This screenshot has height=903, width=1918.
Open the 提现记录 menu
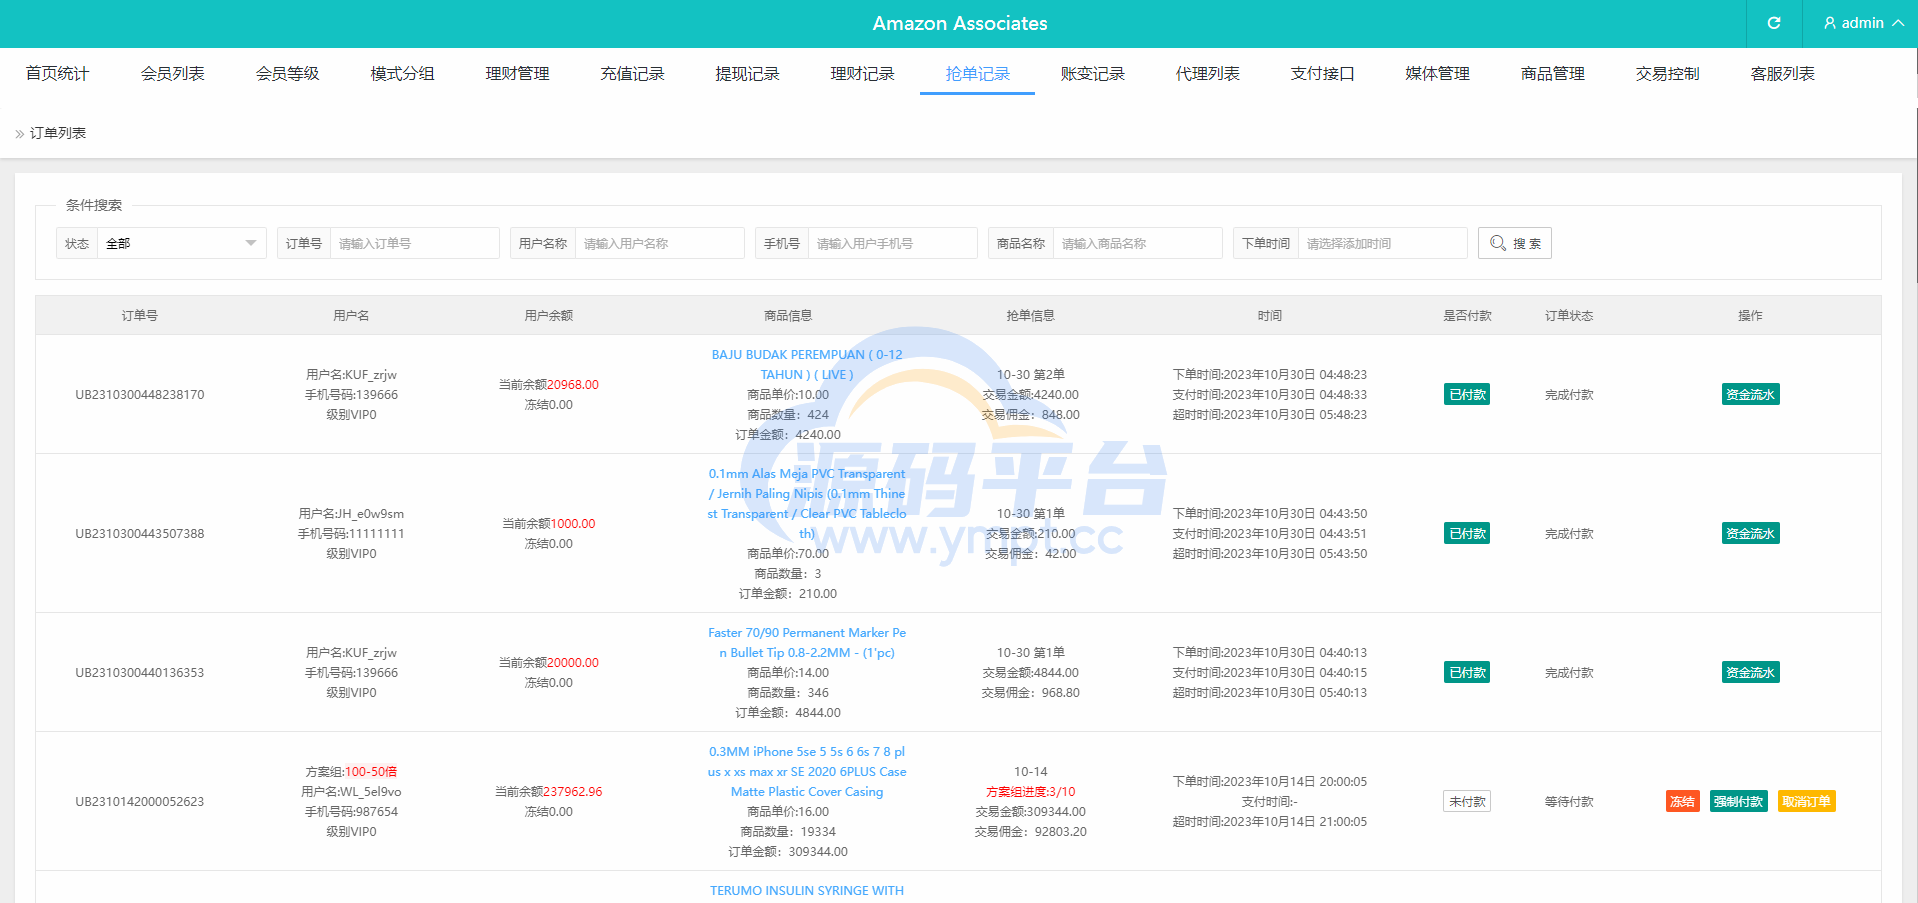(747, 74)
